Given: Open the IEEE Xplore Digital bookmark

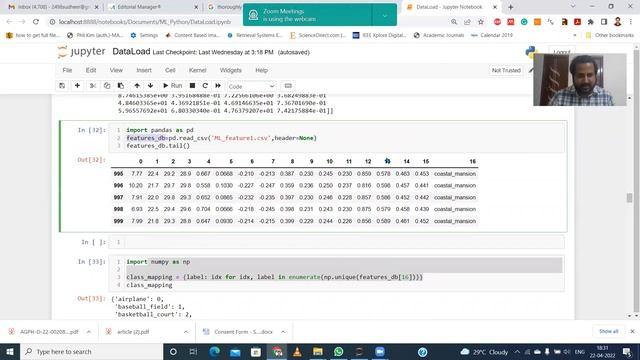Looking at the screenshot, I should [x=379, y=35].
